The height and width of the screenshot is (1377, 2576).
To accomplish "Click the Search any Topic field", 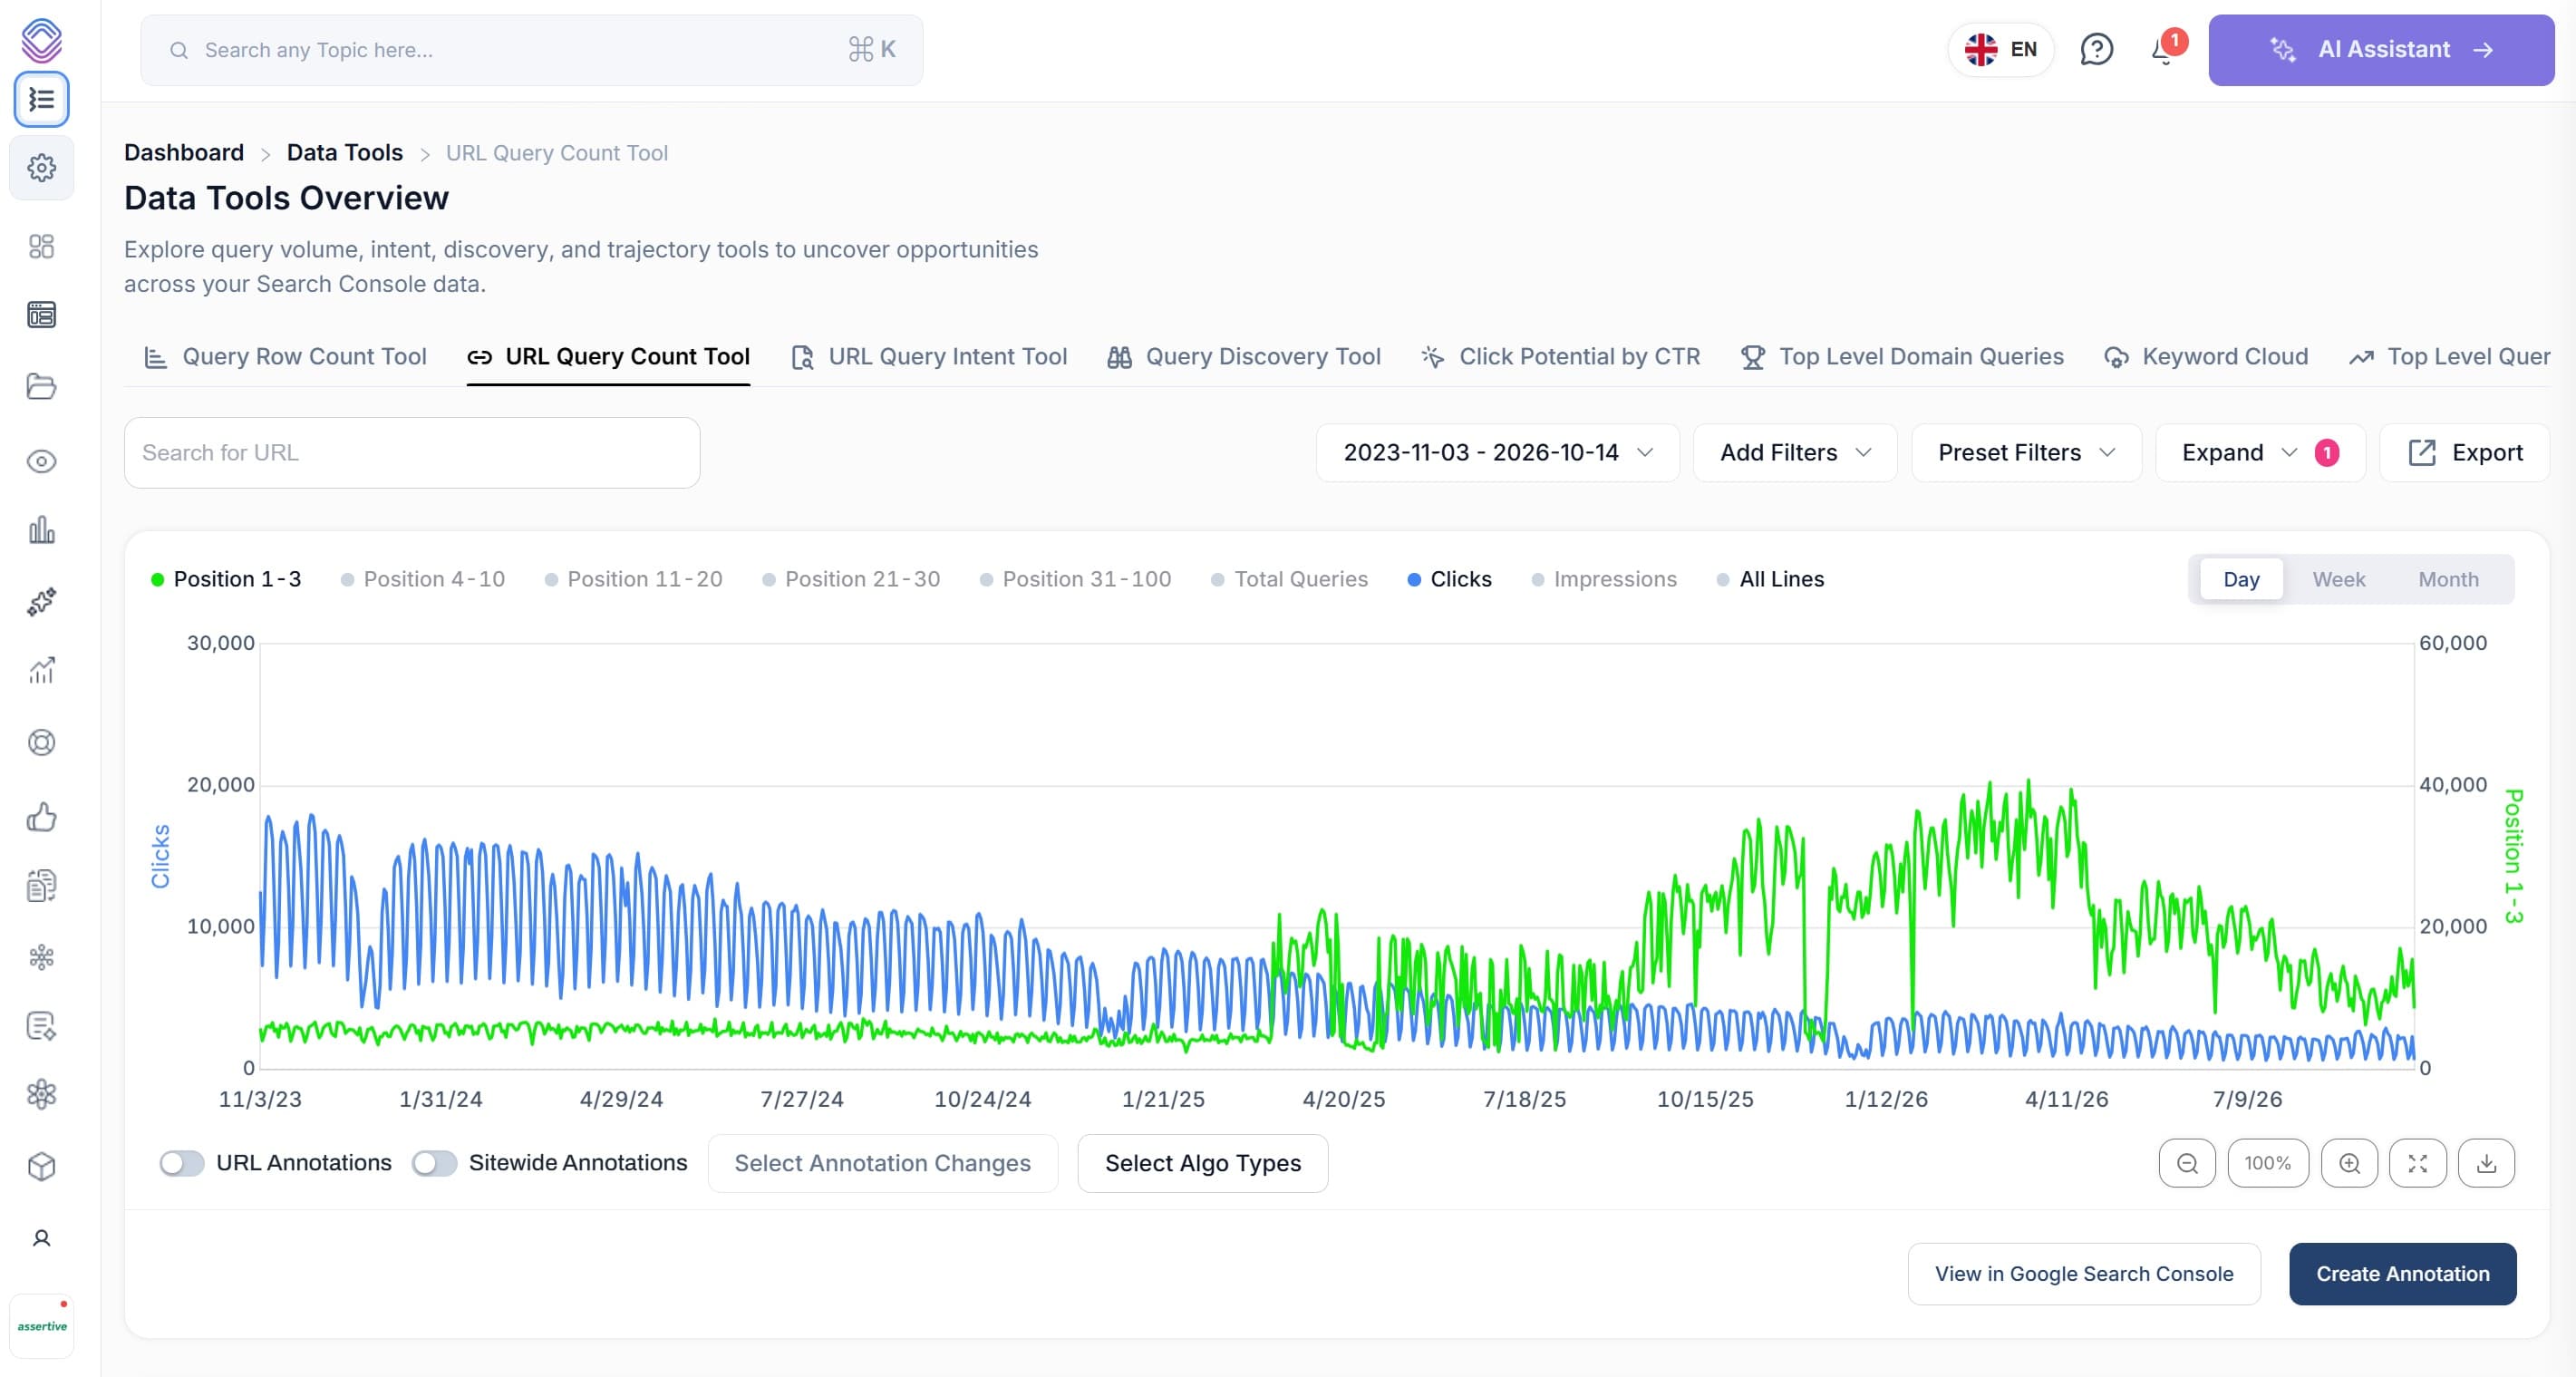I will (x=532, y=49).
